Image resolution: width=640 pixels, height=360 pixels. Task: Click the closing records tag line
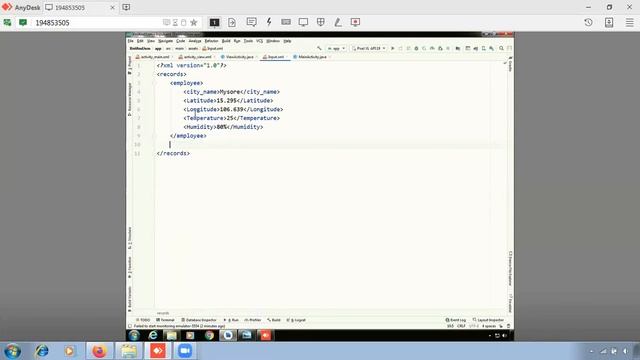click(x=173, y=153)
